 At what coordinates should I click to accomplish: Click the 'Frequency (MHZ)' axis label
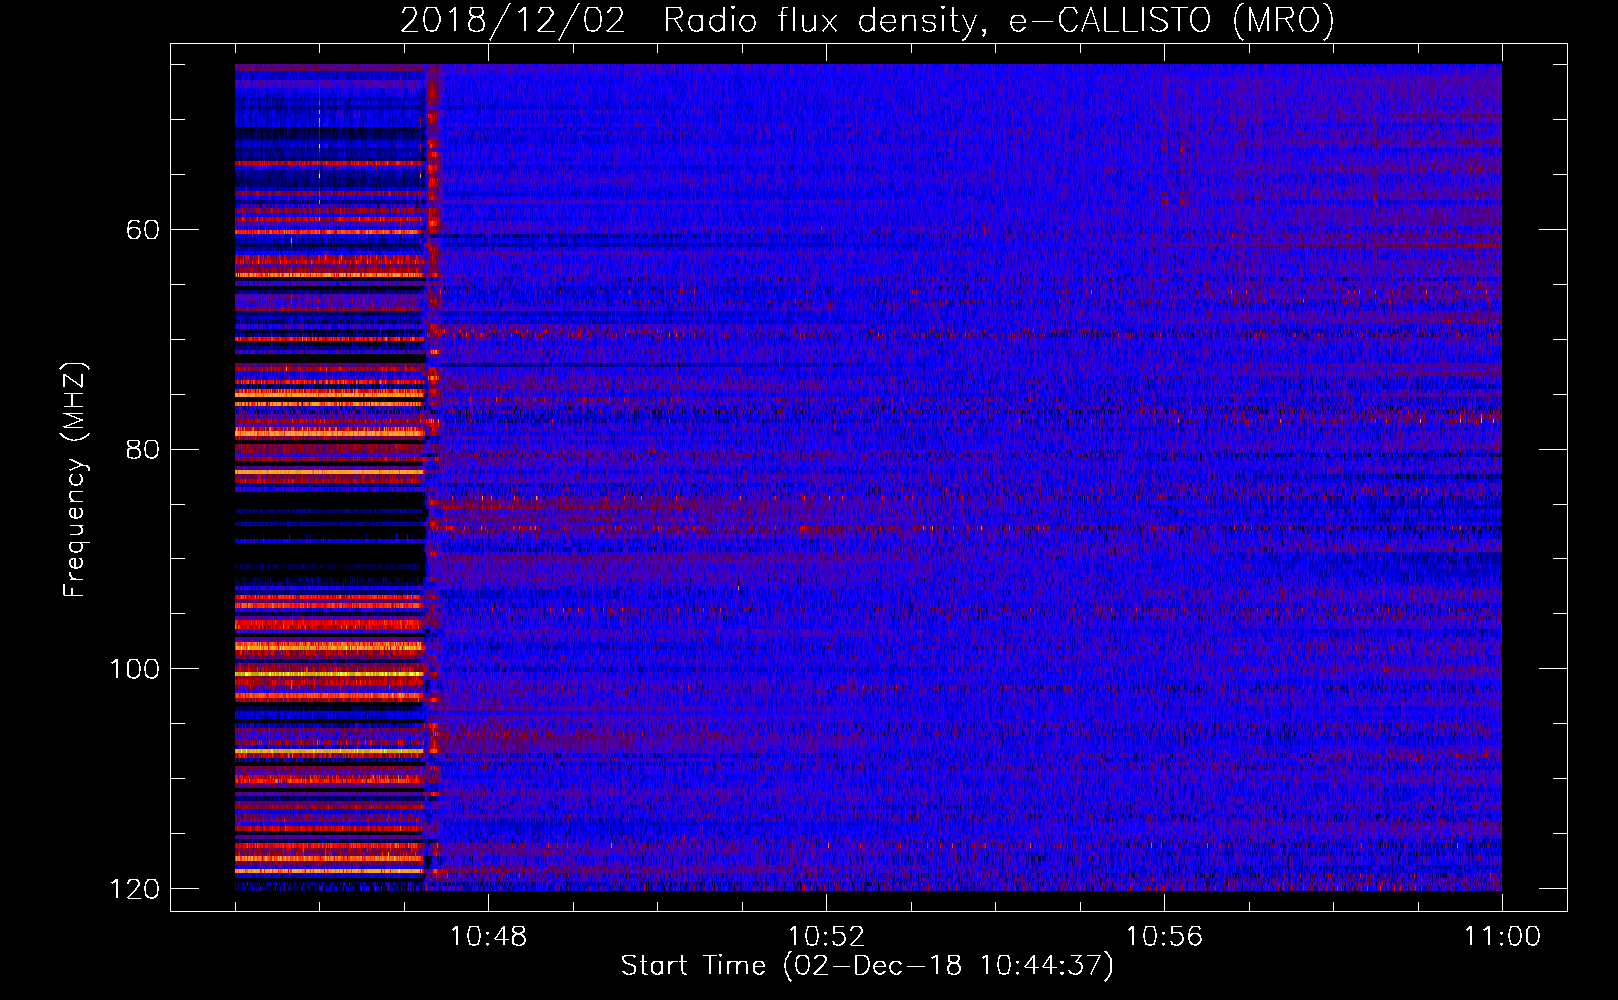click(x=75, y=479)
